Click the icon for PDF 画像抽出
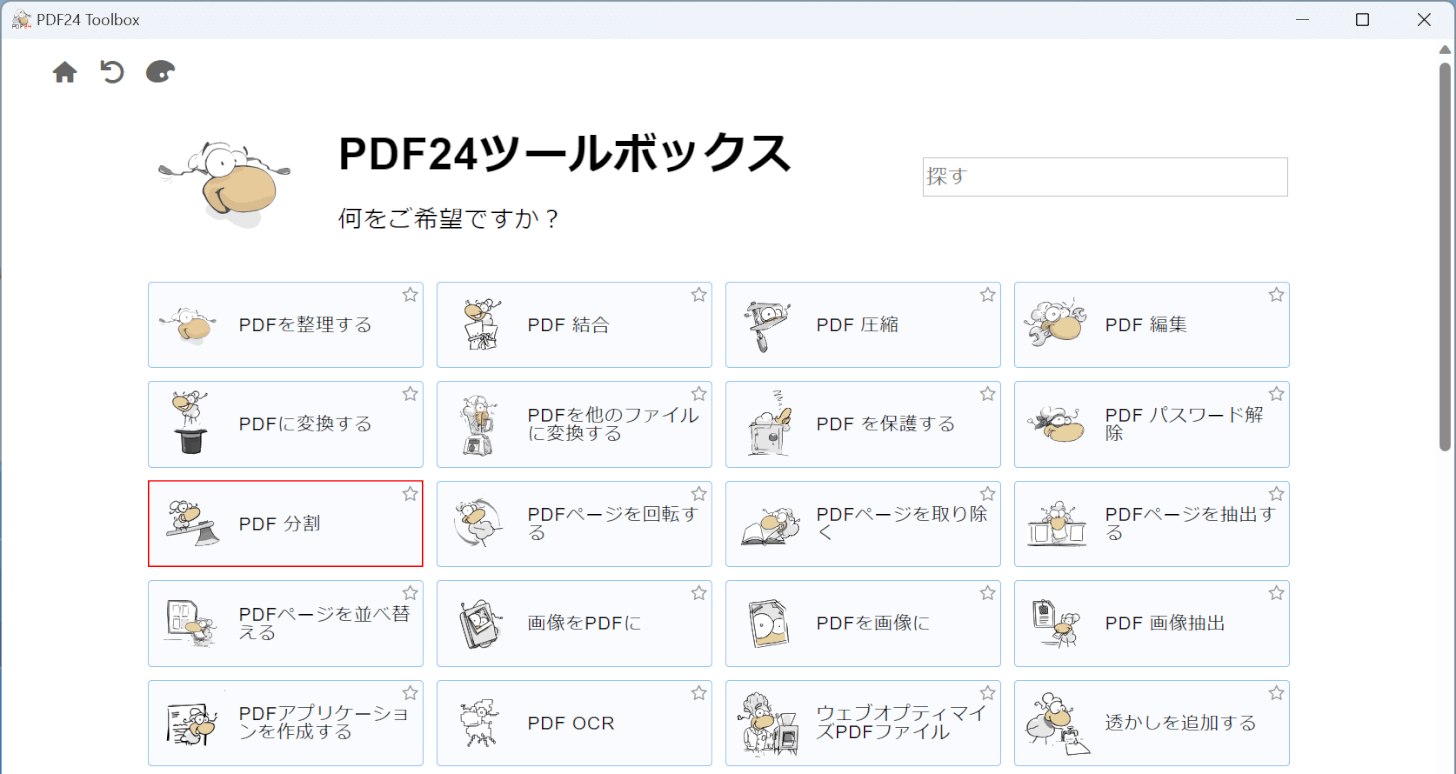The width and height of the screenshot is (1456, 774). (x=1055, y=623)
